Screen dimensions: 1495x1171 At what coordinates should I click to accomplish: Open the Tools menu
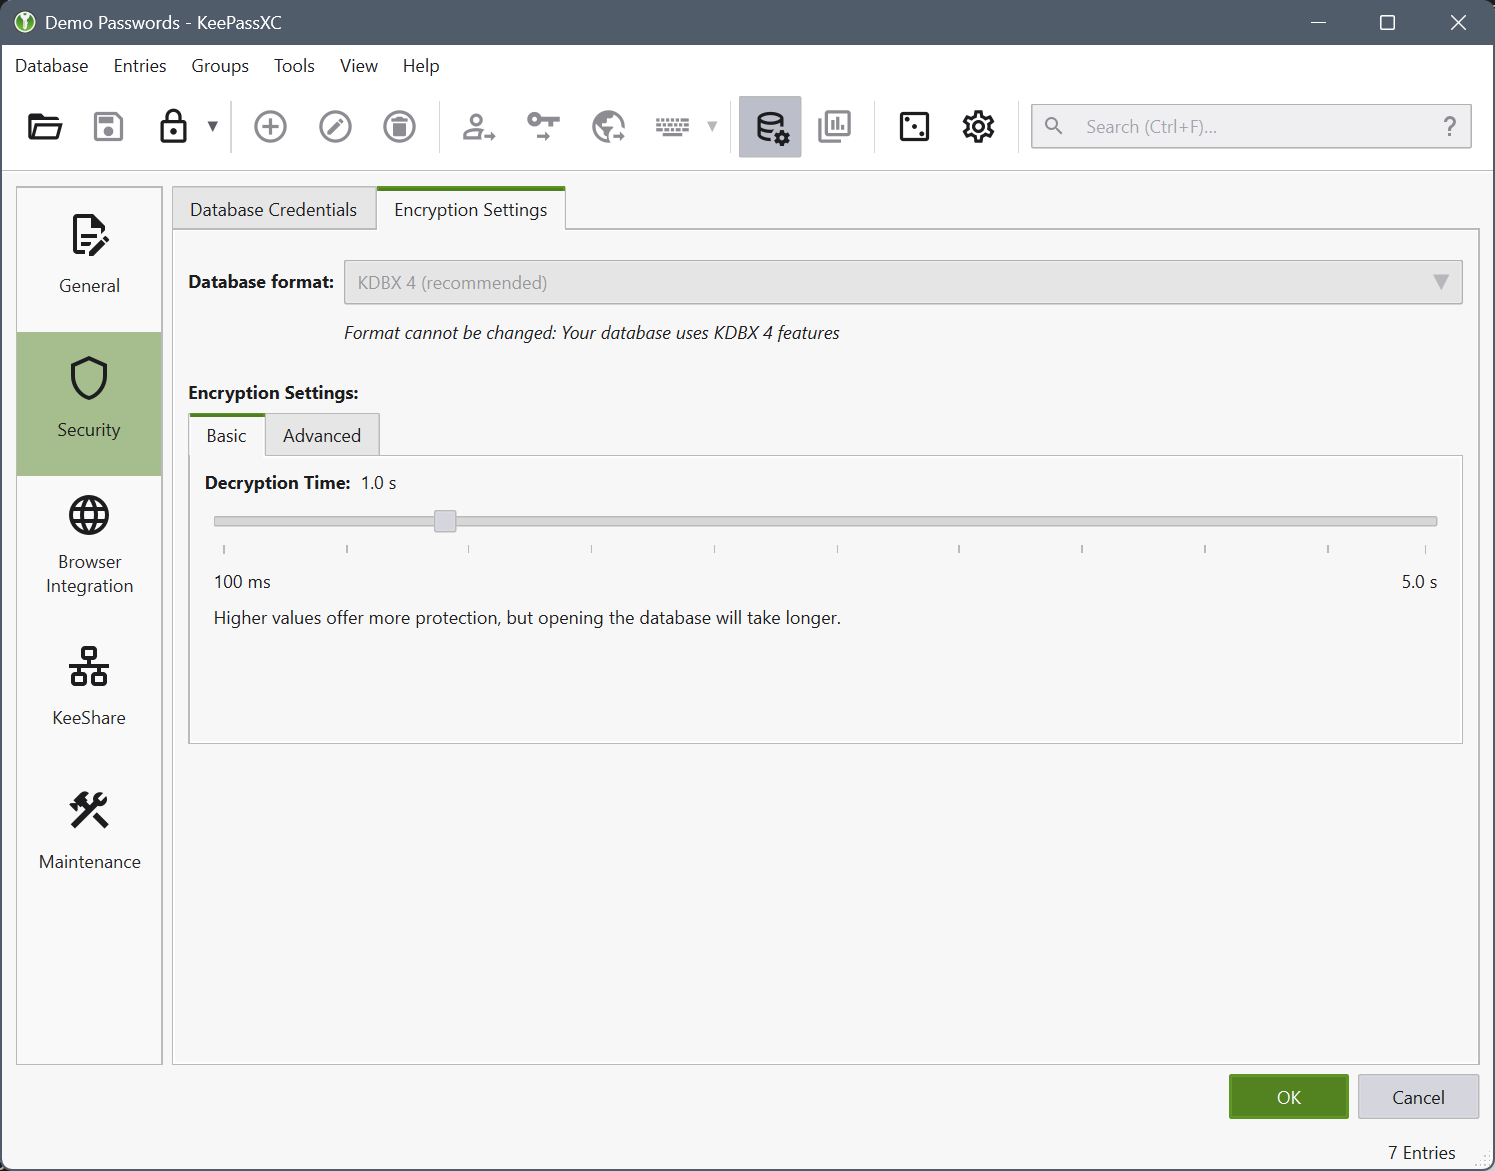click(294, 66)
